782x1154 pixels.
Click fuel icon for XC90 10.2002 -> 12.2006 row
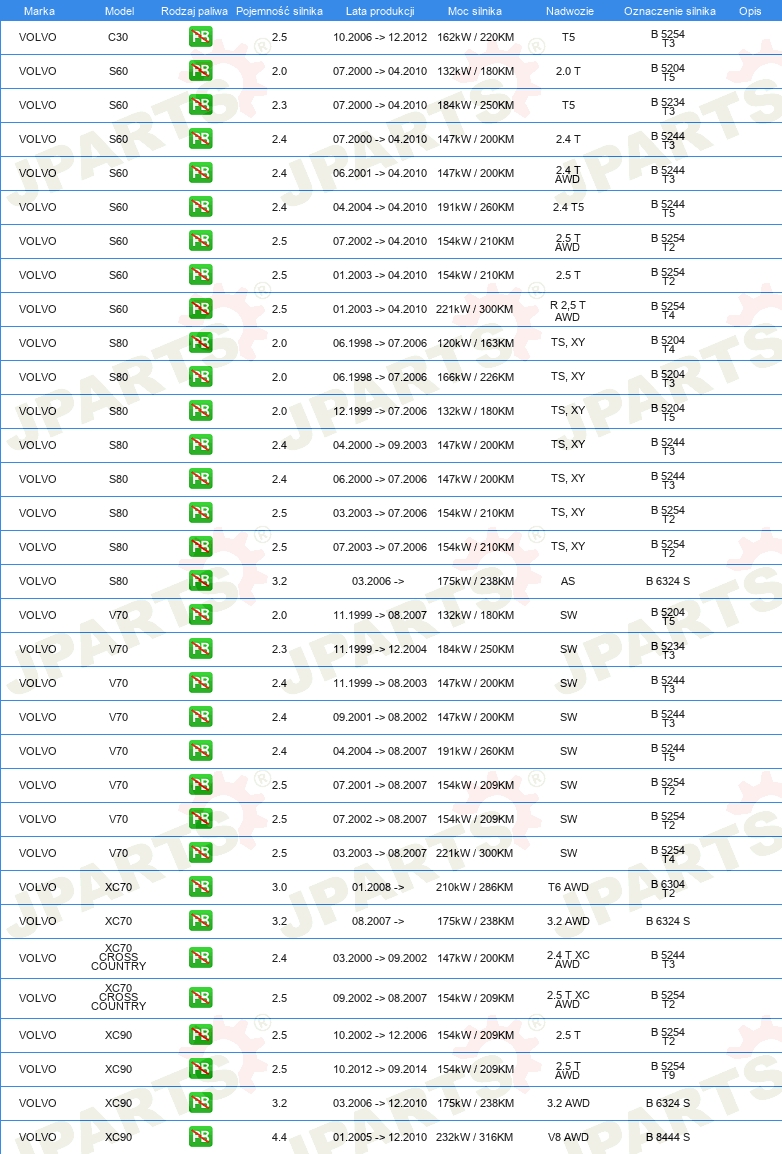coord(200,1035)
